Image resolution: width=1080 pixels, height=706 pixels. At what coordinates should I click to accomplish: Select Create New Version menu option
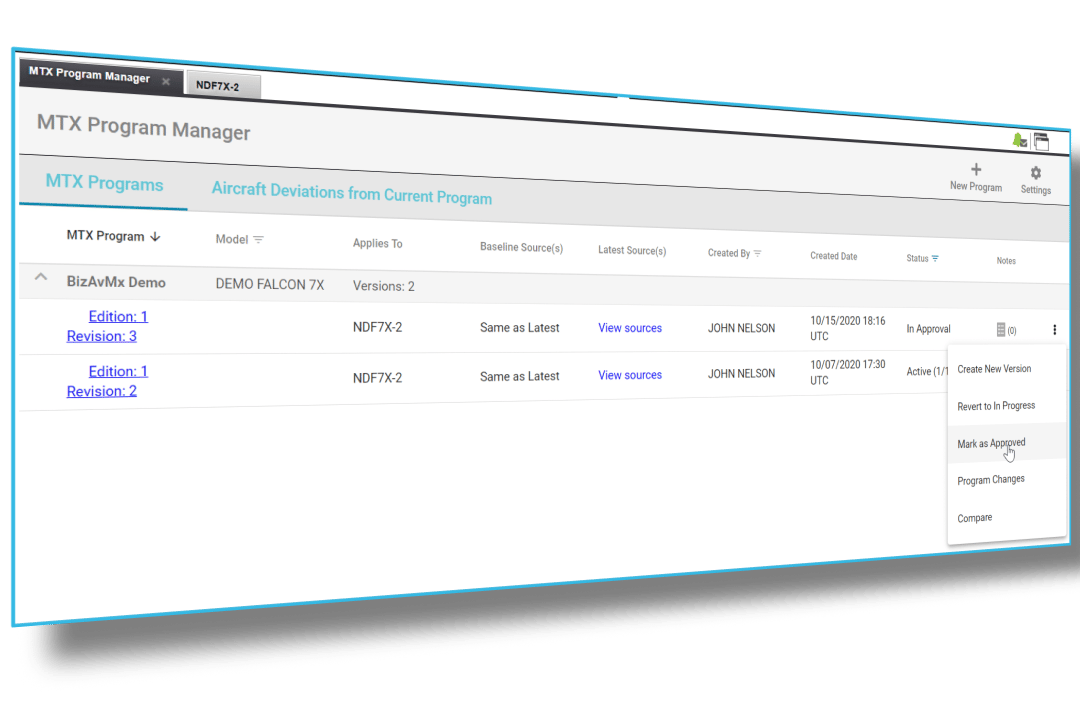click(x=994, y=369)
